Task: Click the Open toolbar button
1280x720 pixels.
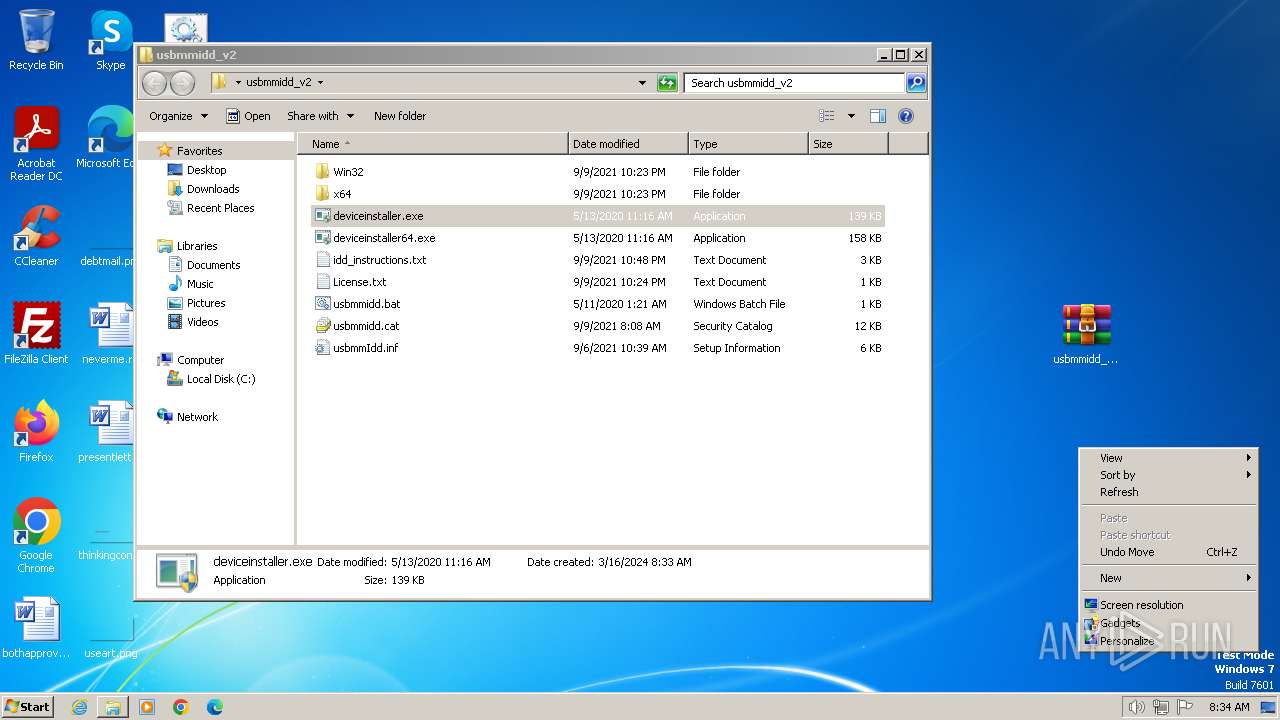Action: coord(248,116)
